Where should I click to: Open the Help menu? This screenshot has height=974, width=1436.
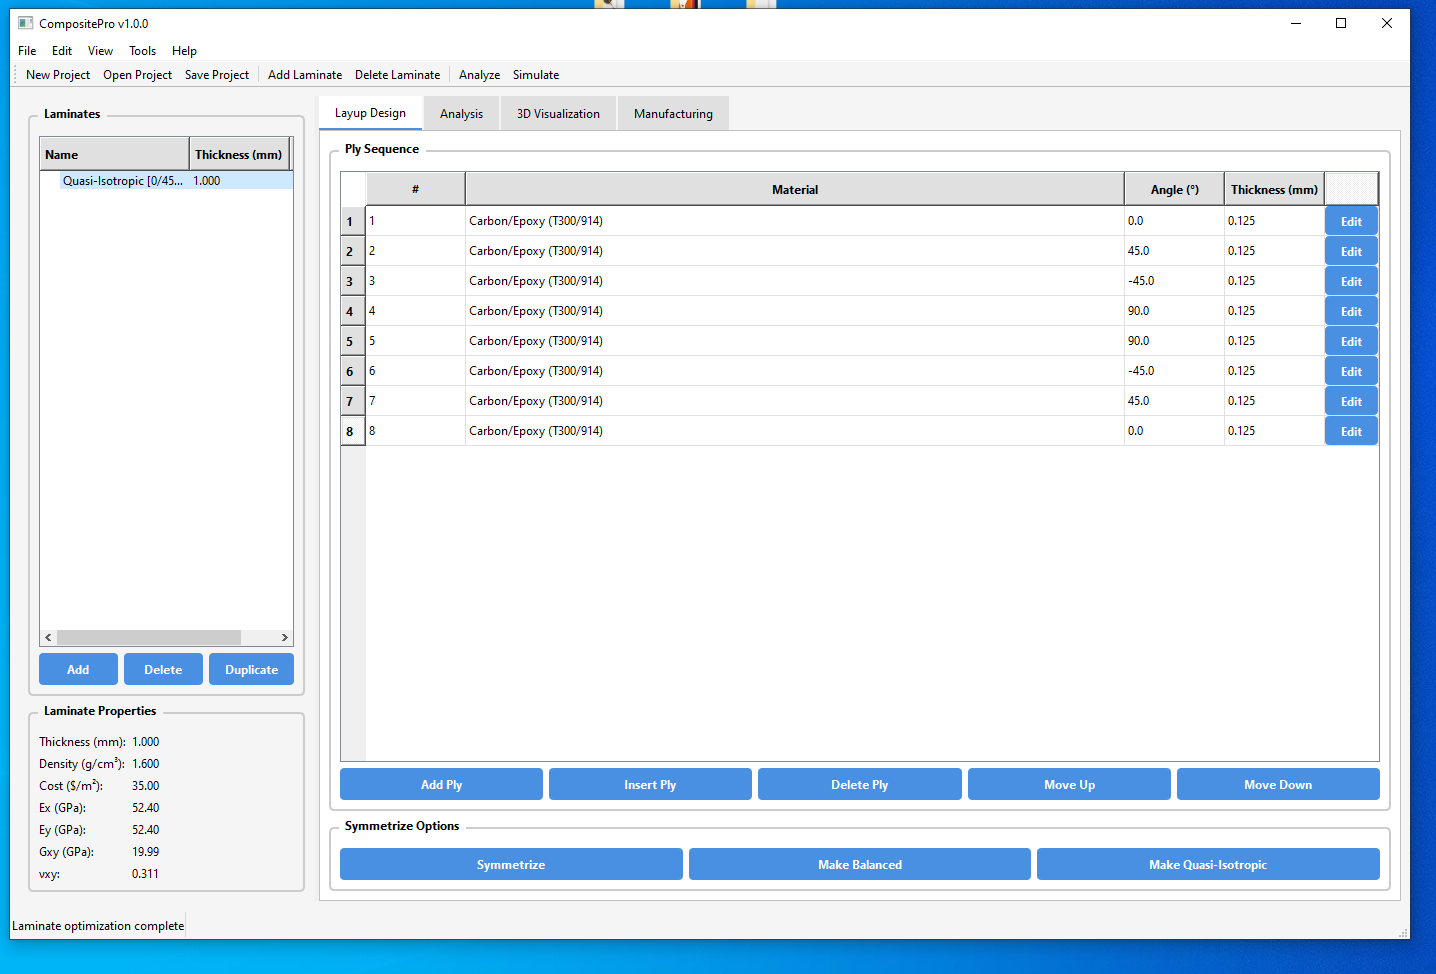pyautogui.click(x=184, y=51)
